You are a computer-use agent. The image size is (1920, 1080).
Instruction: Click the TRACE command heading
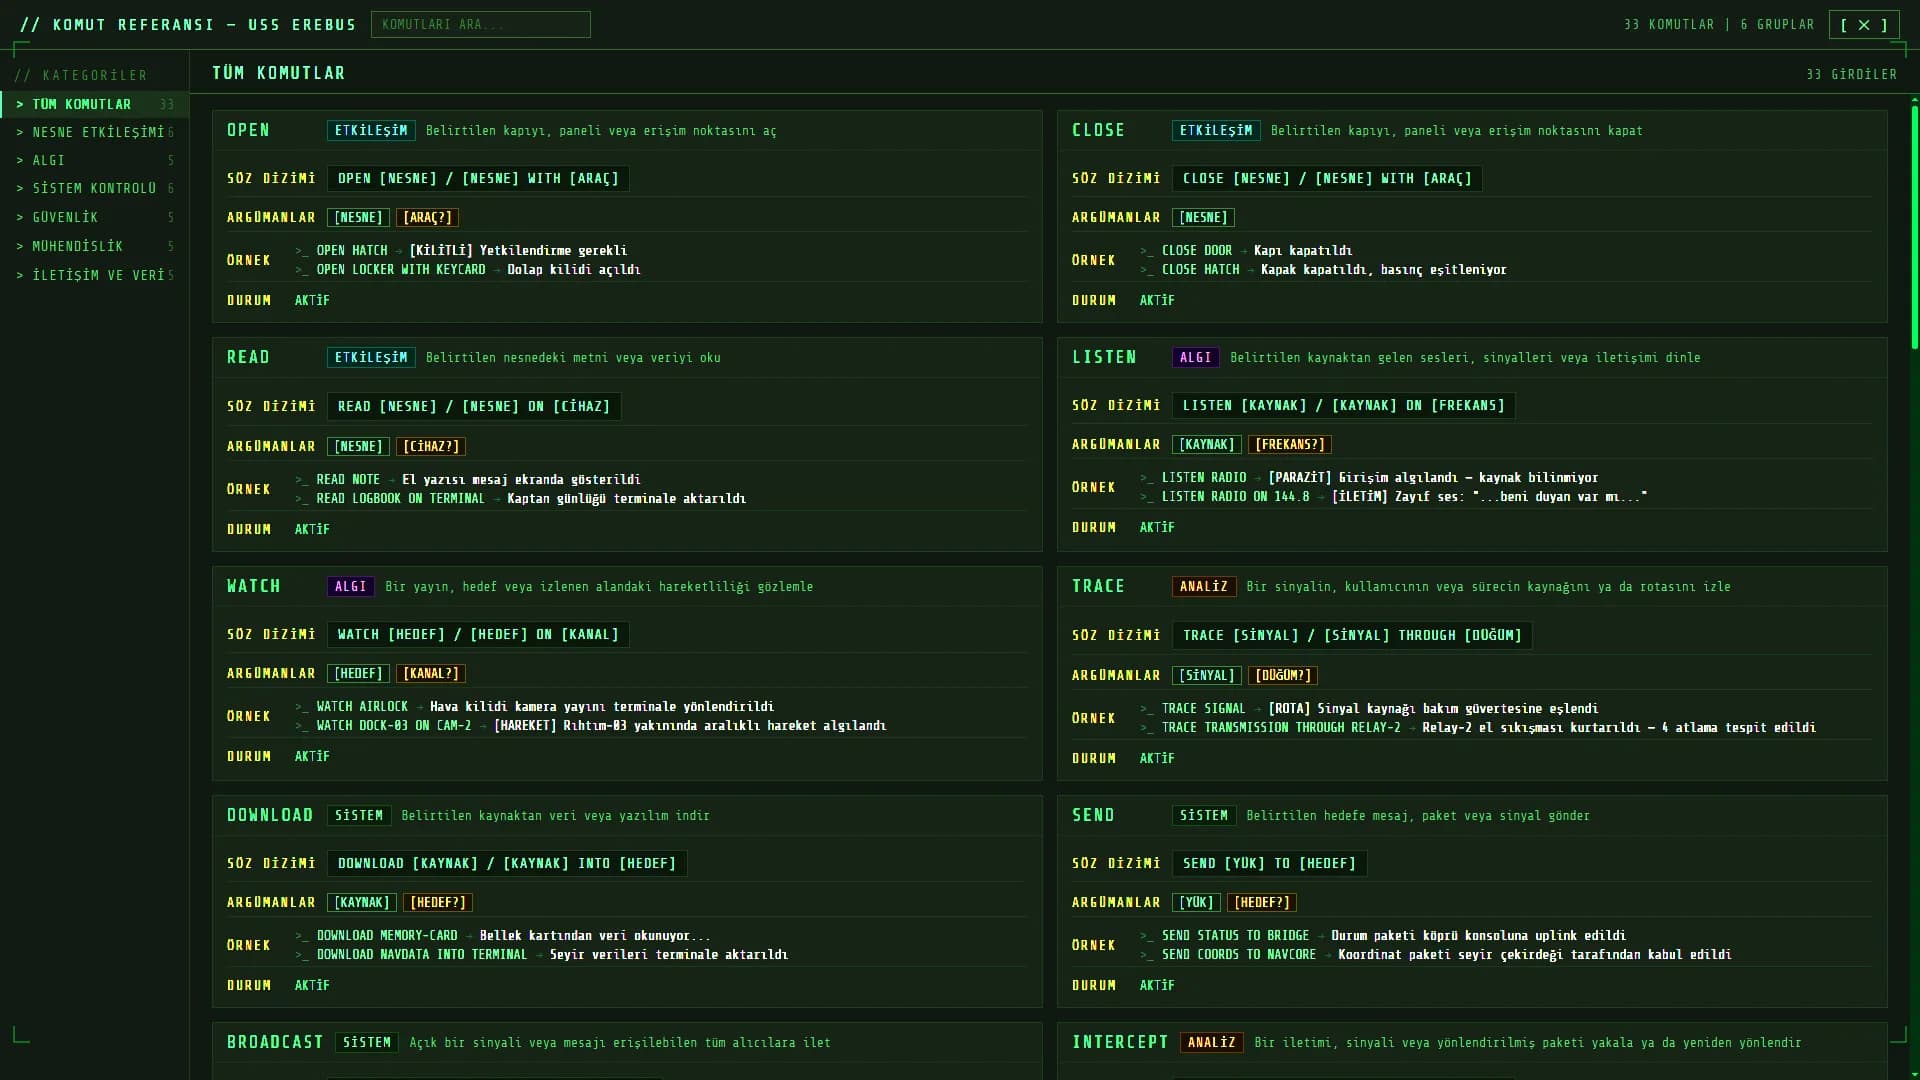click(1098, 586)
